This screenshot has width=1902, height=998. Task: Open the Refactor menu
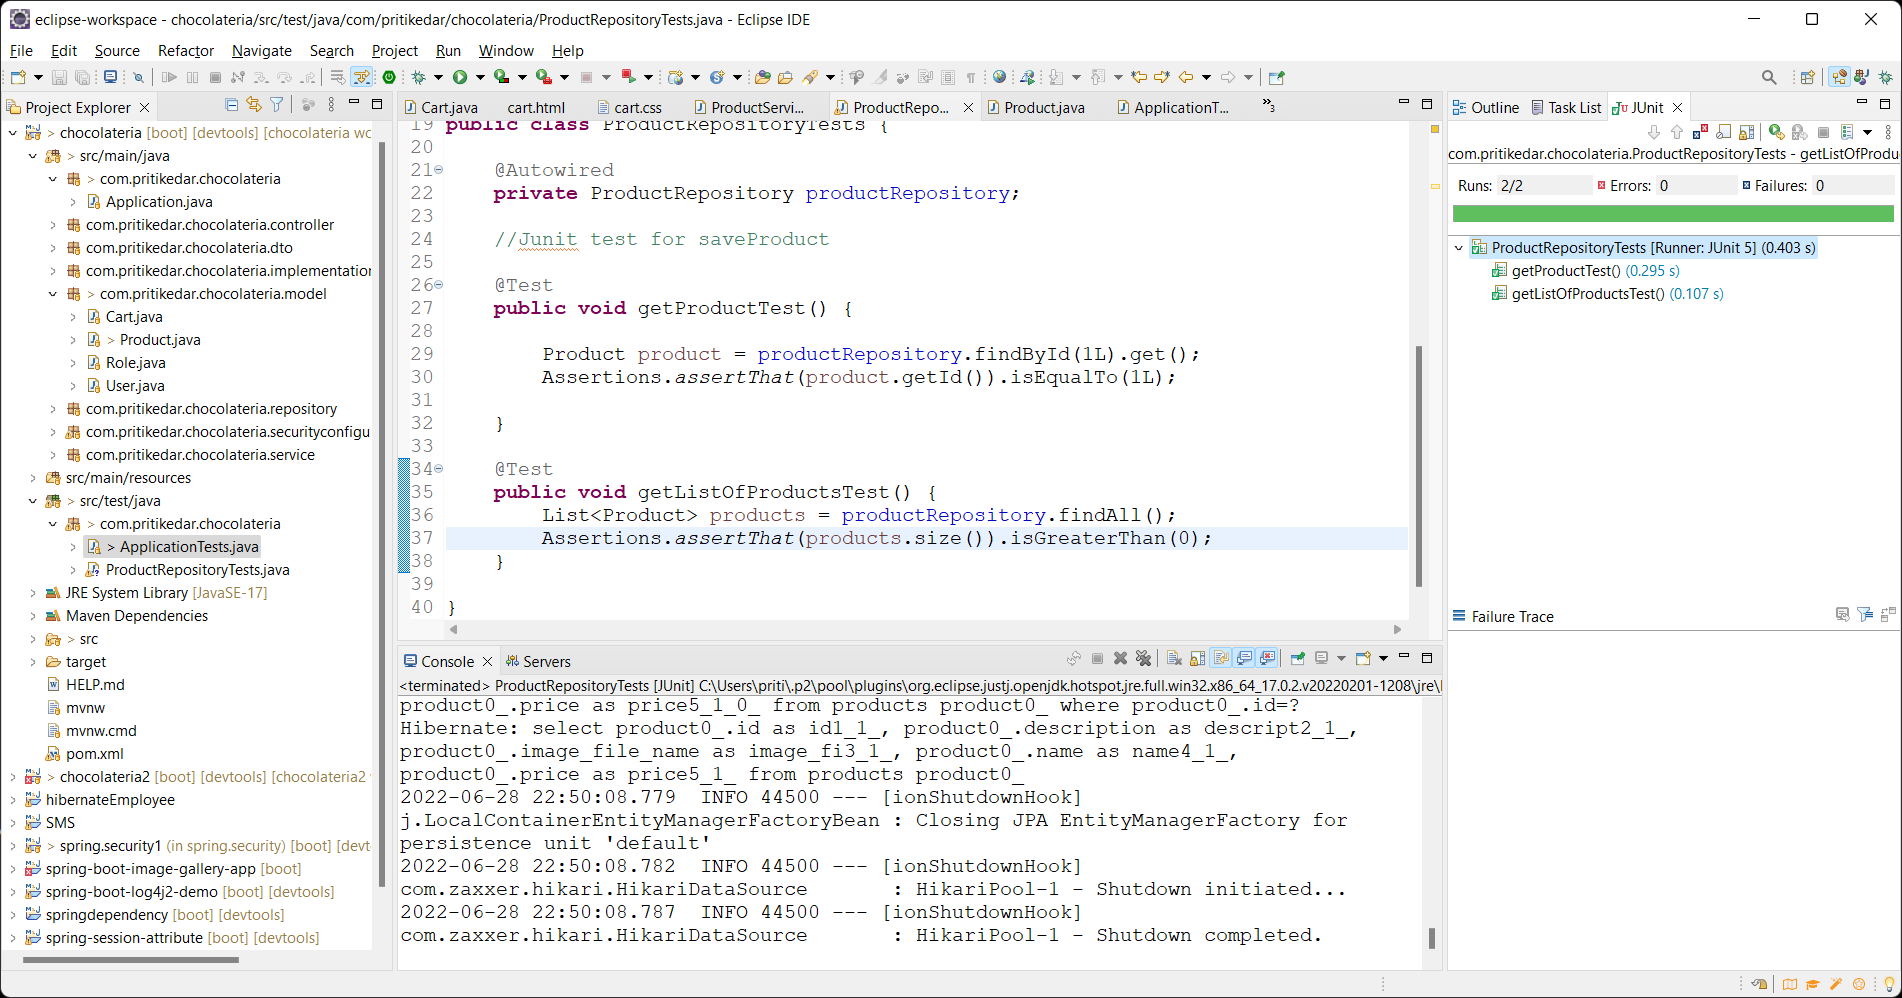[186, 51]
